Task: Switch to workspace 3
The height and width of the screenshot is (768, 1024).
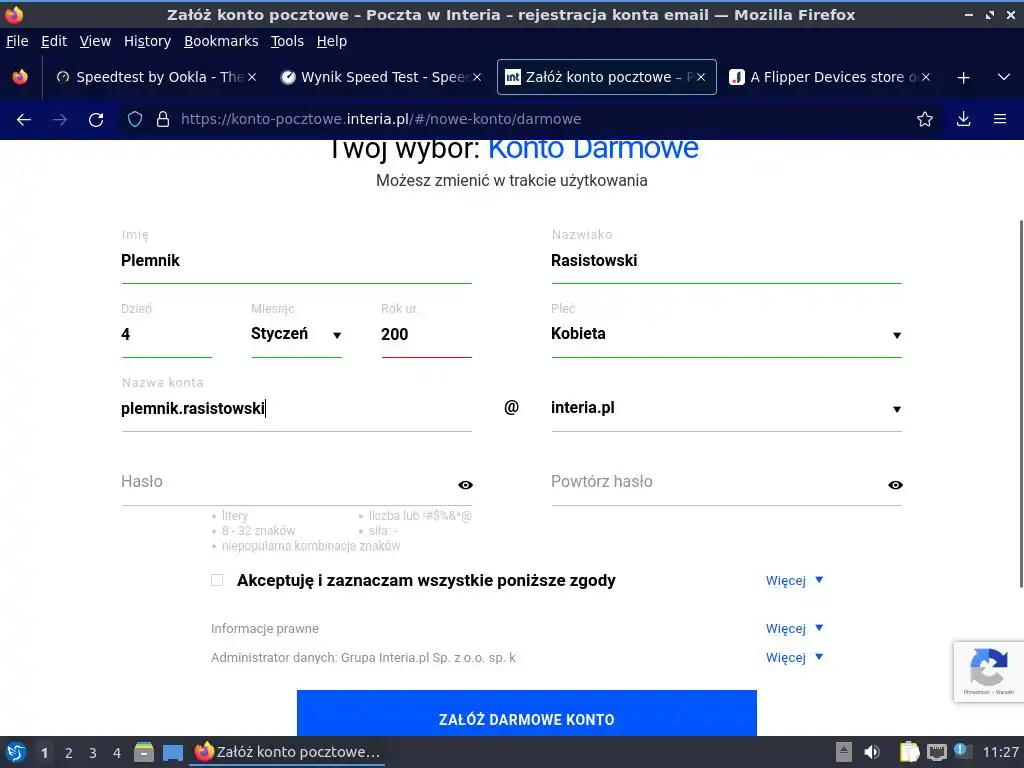Action: (x=93, y=753)
